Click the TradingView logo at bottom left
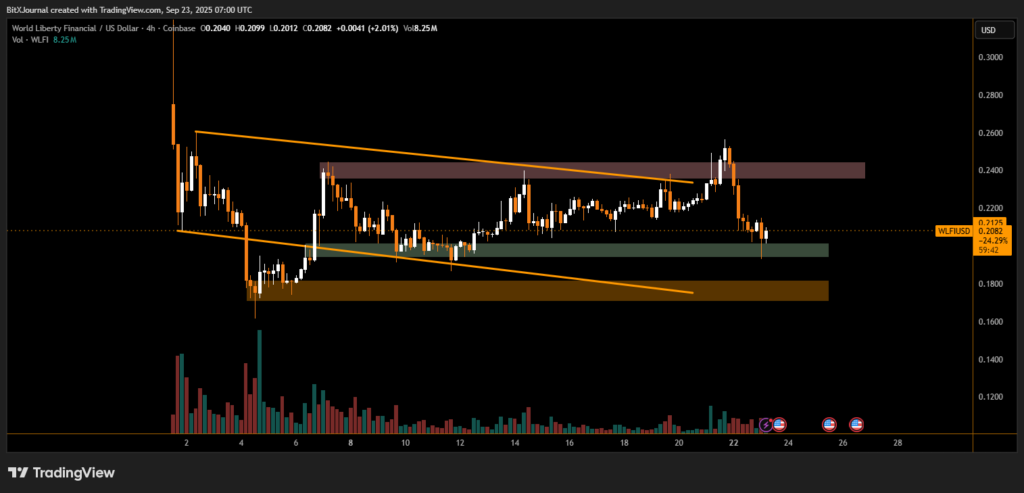Viewport: 1024px width, 493px height. 61,473
